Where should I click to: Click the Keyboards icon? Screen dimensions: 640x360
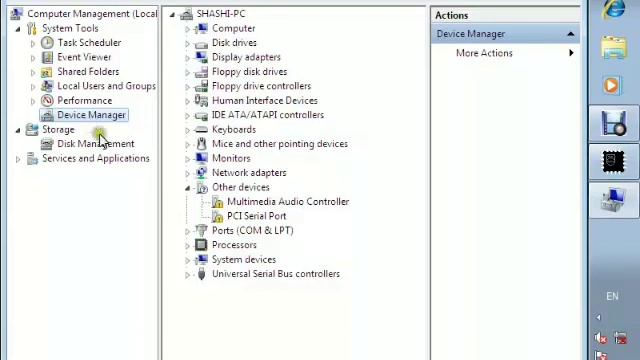click(x=201, y=130)
